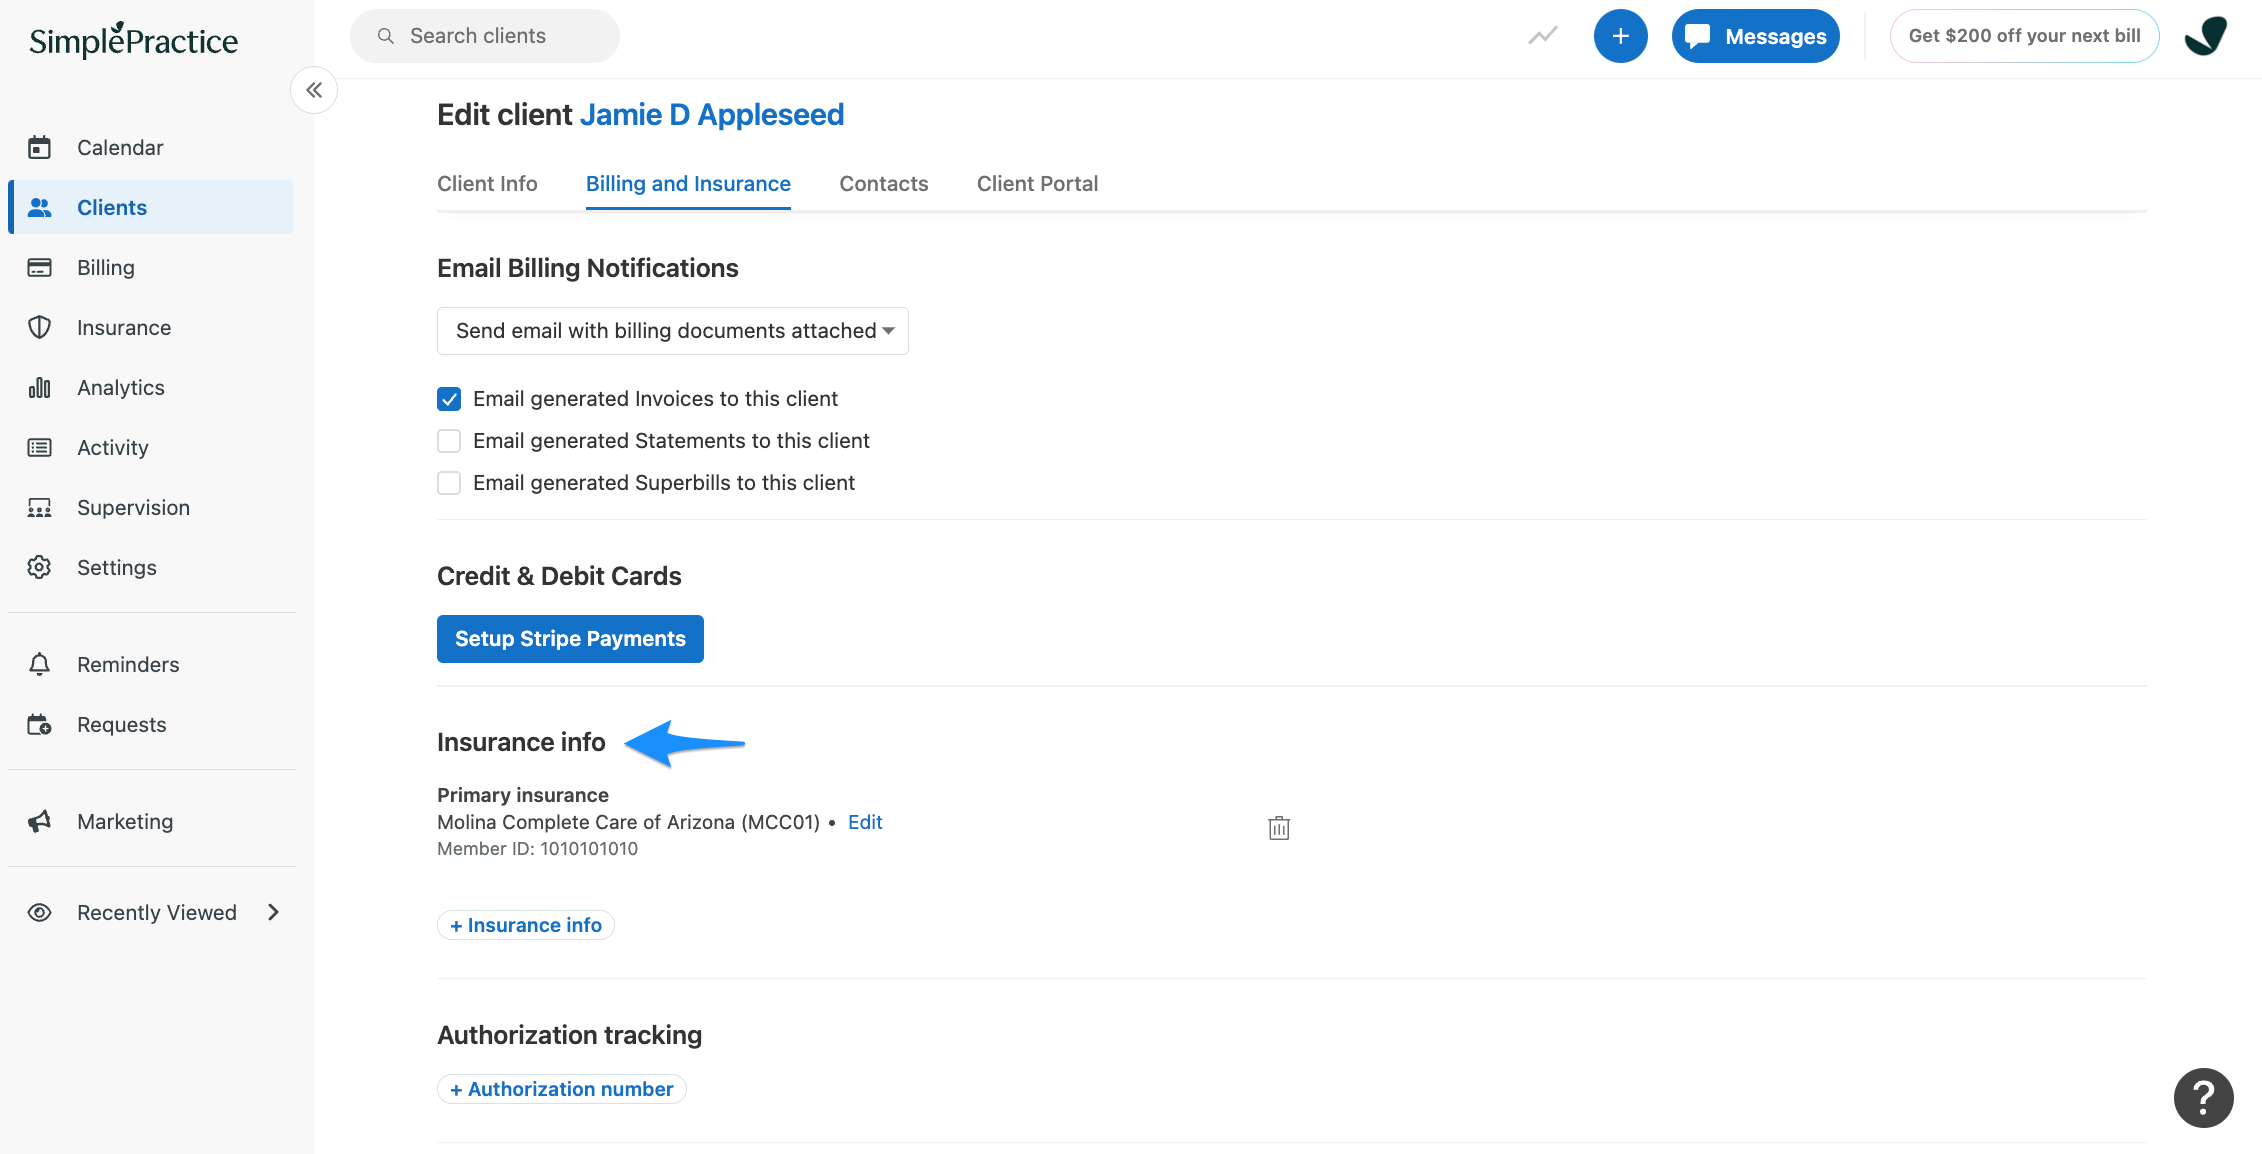This screenshot has width=2262, height=1154.
Task: Click Setup Stripe Payments
Action: tap(569, 638)
